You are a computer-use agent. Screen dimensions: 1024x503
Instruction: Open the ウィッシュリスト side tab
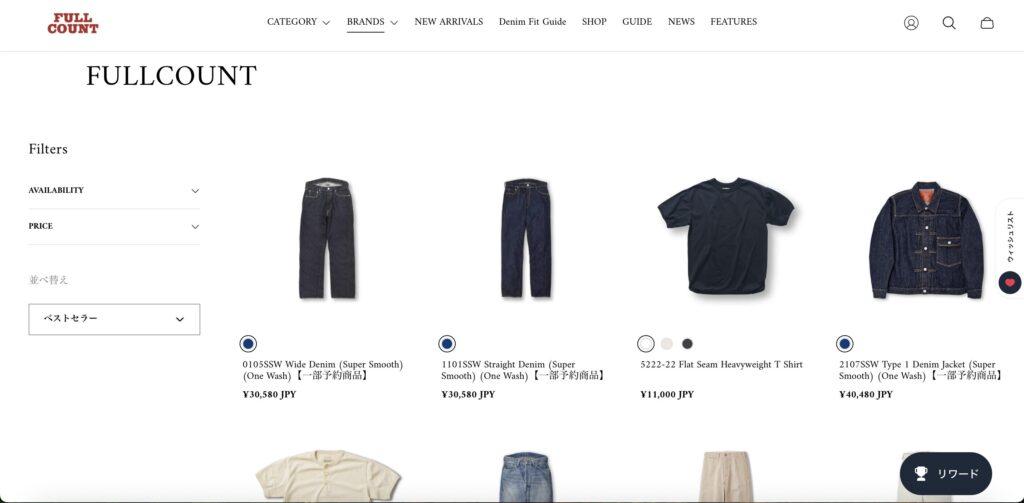coord(1010,235)
